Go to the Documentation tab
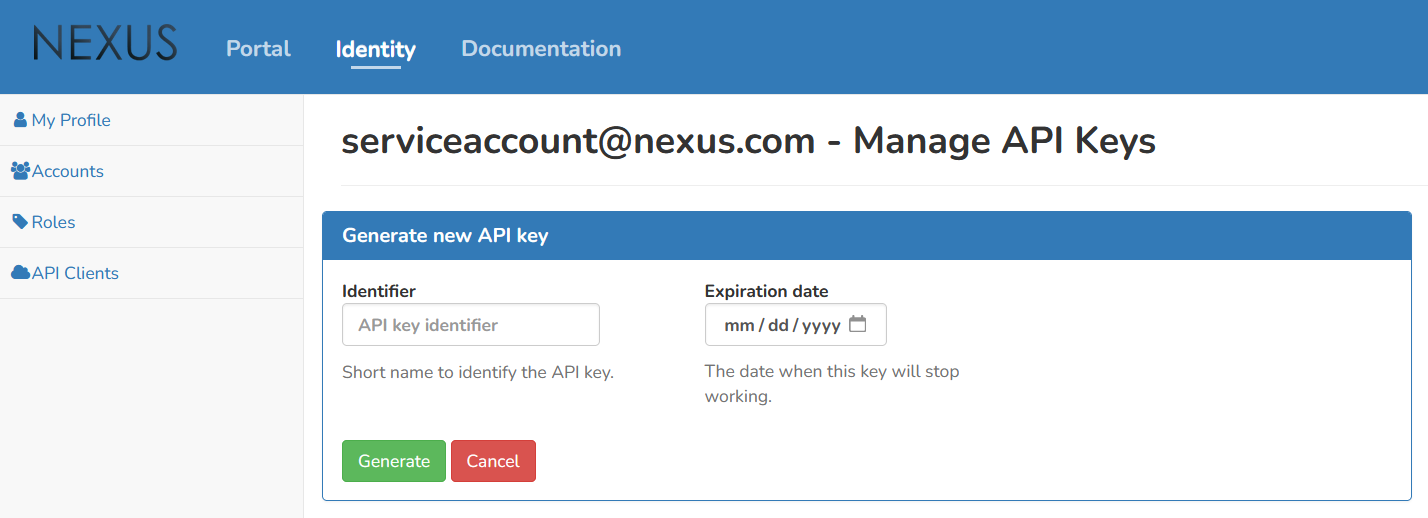The height and width of the screenshot is (518, 1428). click(x=541, y=48)
